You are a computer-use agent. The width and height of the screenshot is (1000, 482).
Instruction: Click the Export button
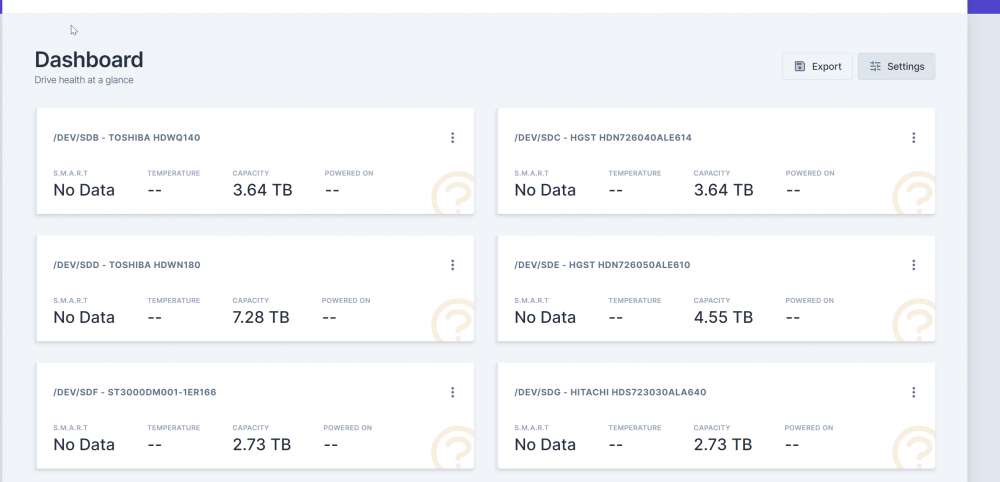(817, 66)
